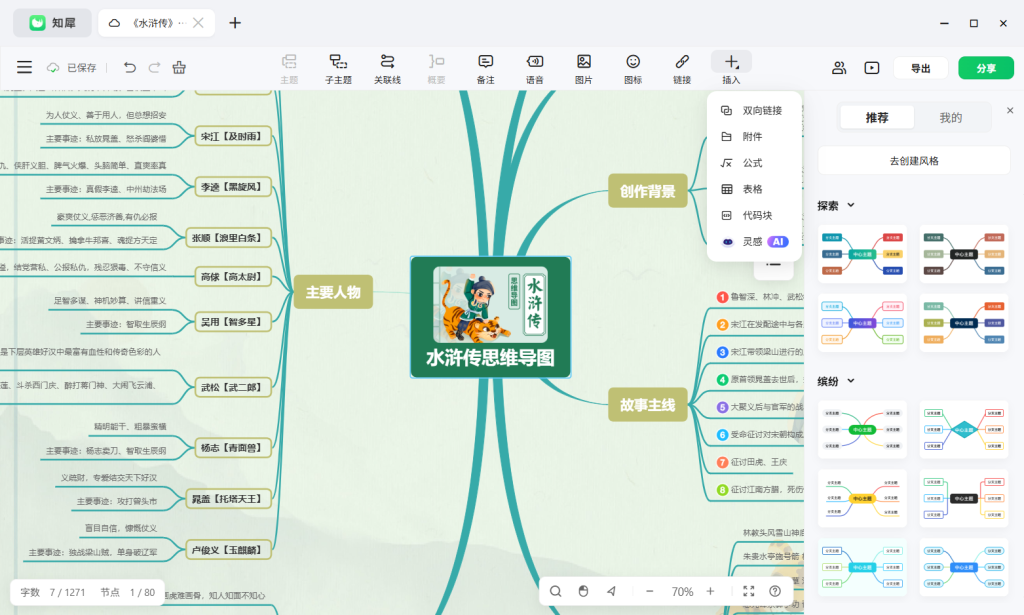This screenshot has width=1024, height=615.
Task: Choose 灵感 AI from the insert menu
Action: pos(752,242)
